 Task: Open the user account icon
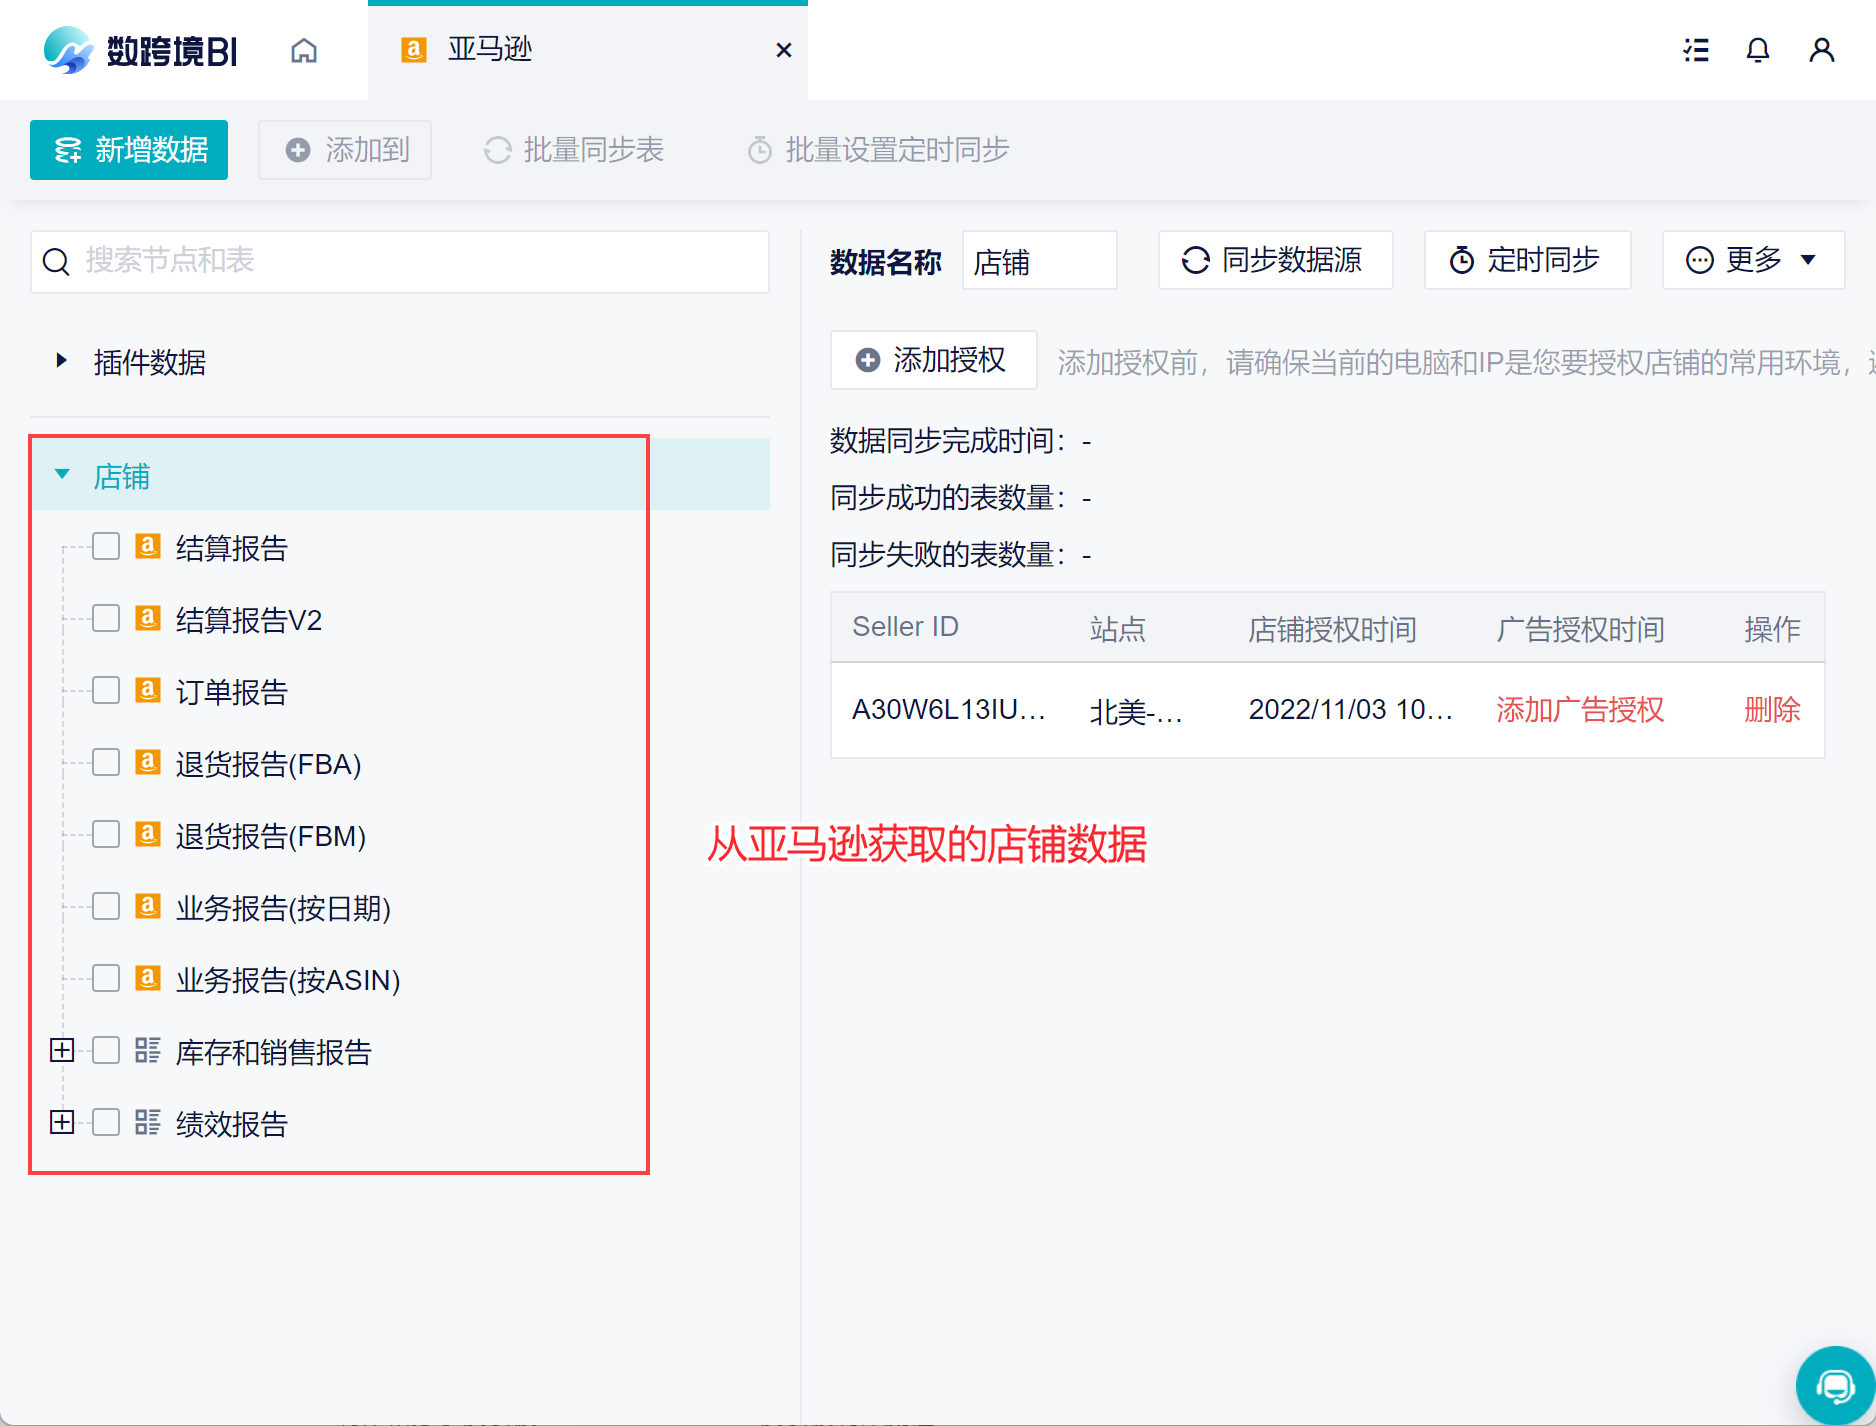click(x=1822, y=50)
